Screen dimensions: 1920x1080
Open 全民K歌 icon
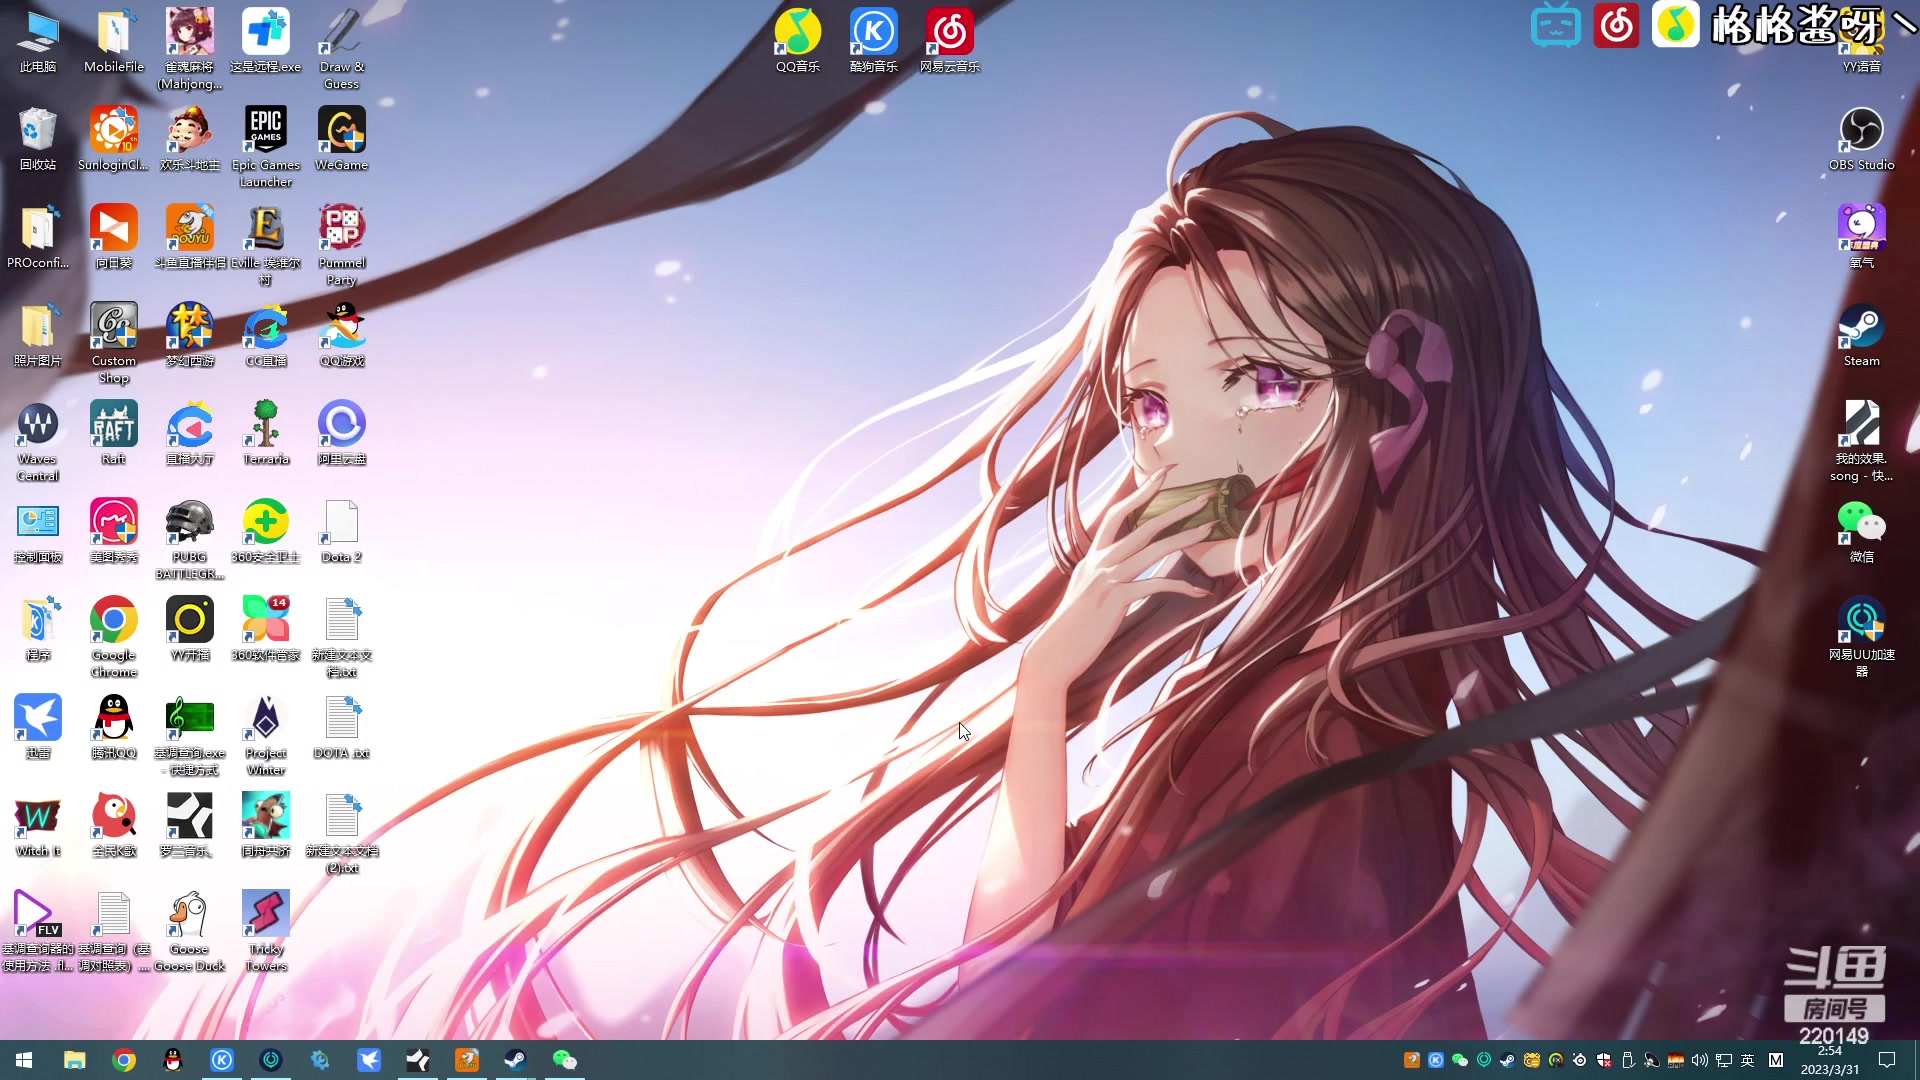point(114,824)
